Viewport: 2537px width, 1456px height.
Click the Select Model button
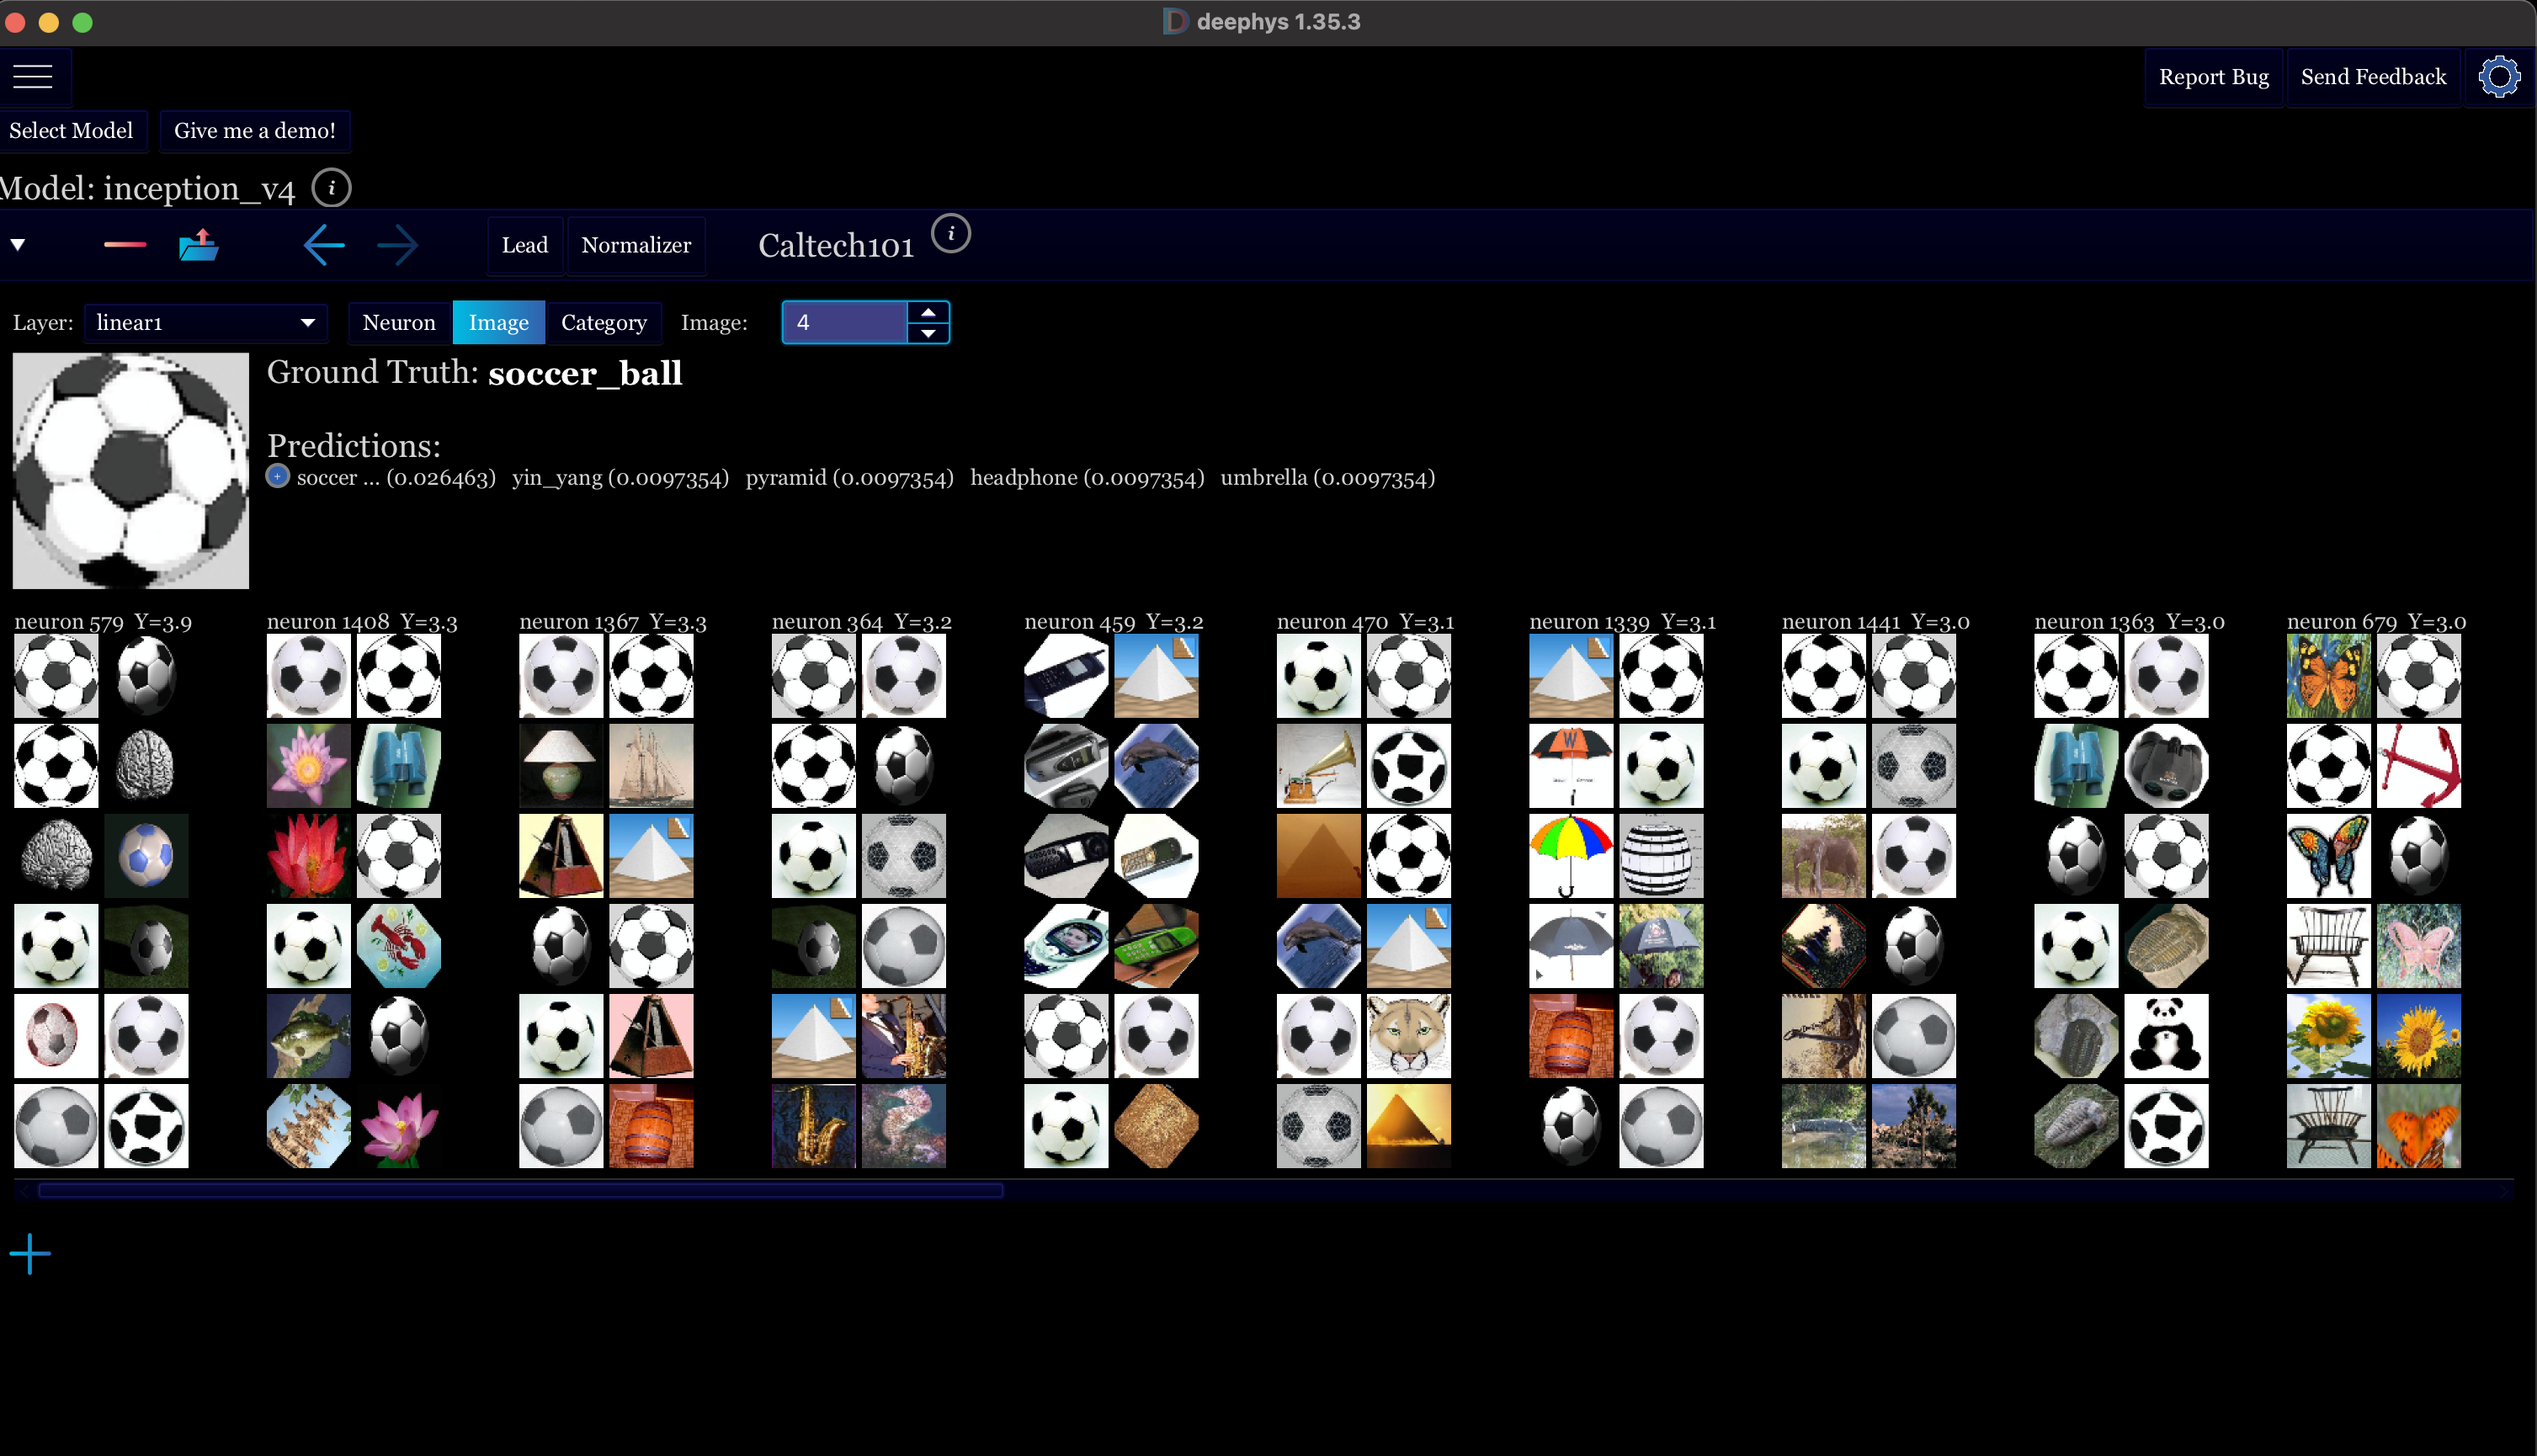pos(71,131)
